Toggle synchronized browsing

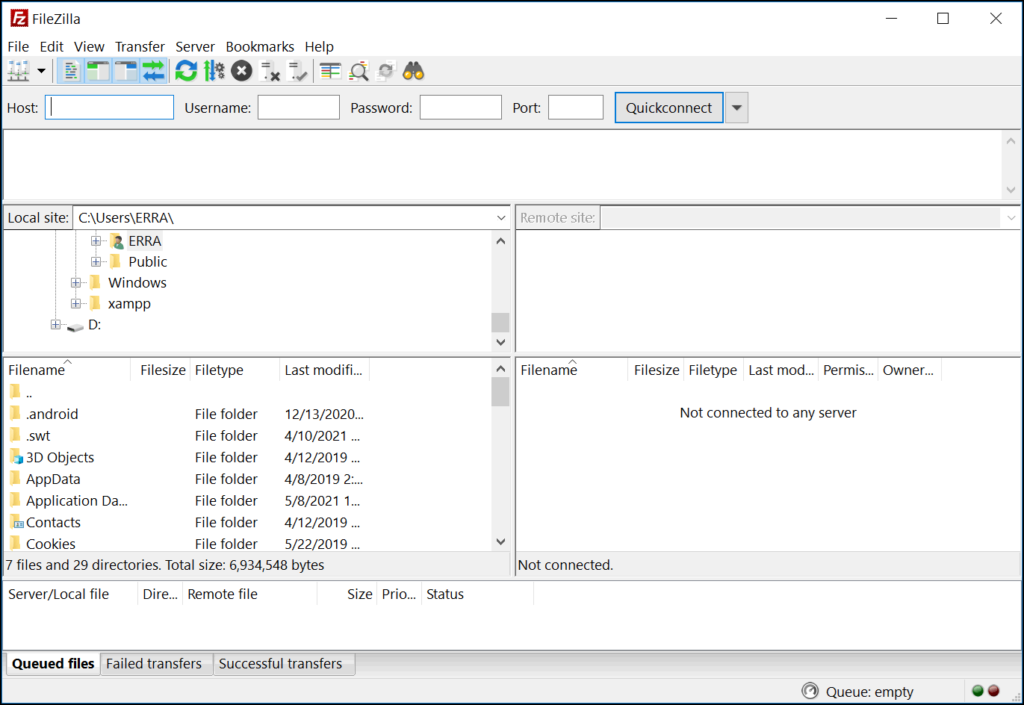[386, 71]
